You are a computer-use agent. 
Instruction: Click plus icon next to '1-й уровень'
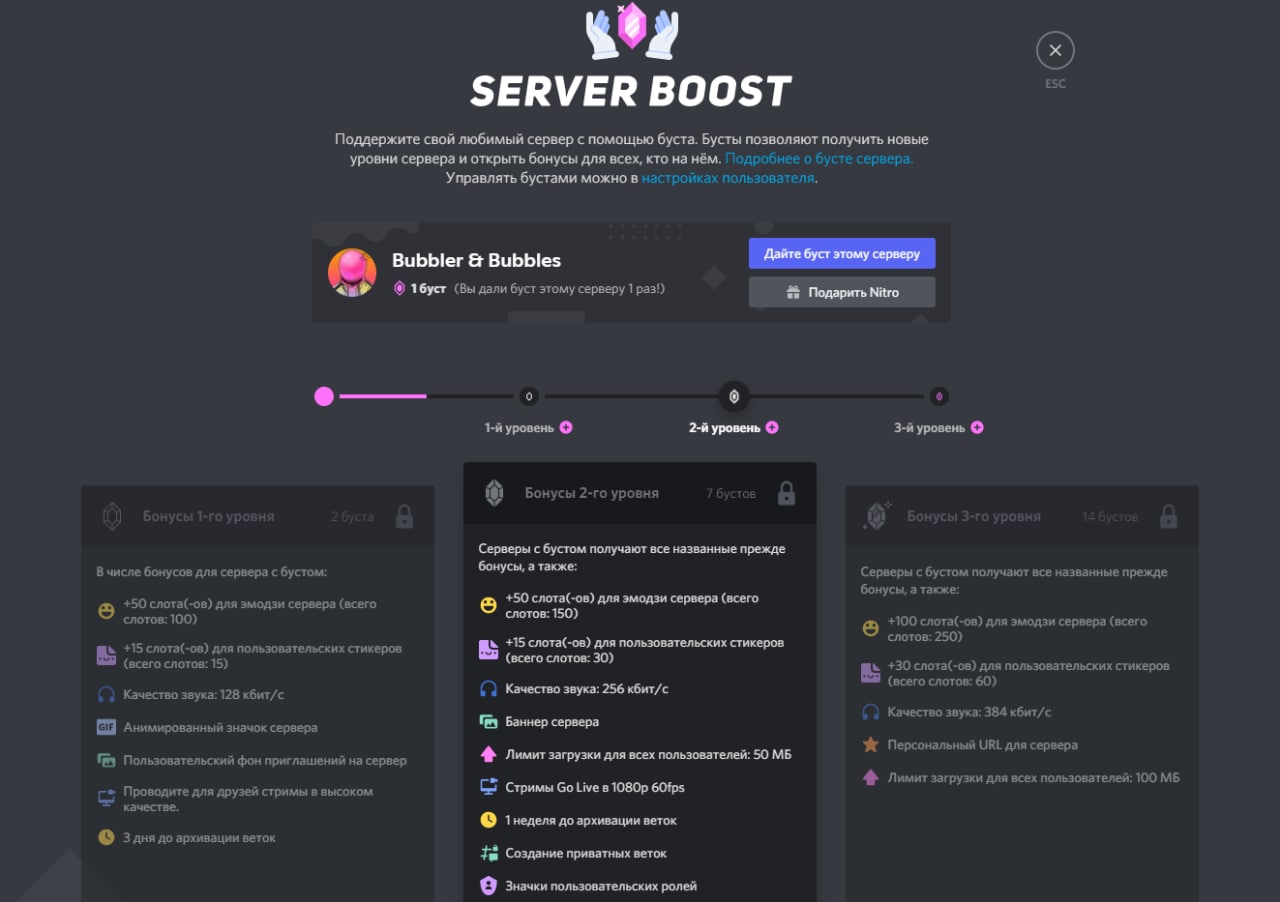pyautogui.click(x=566, y=428)
